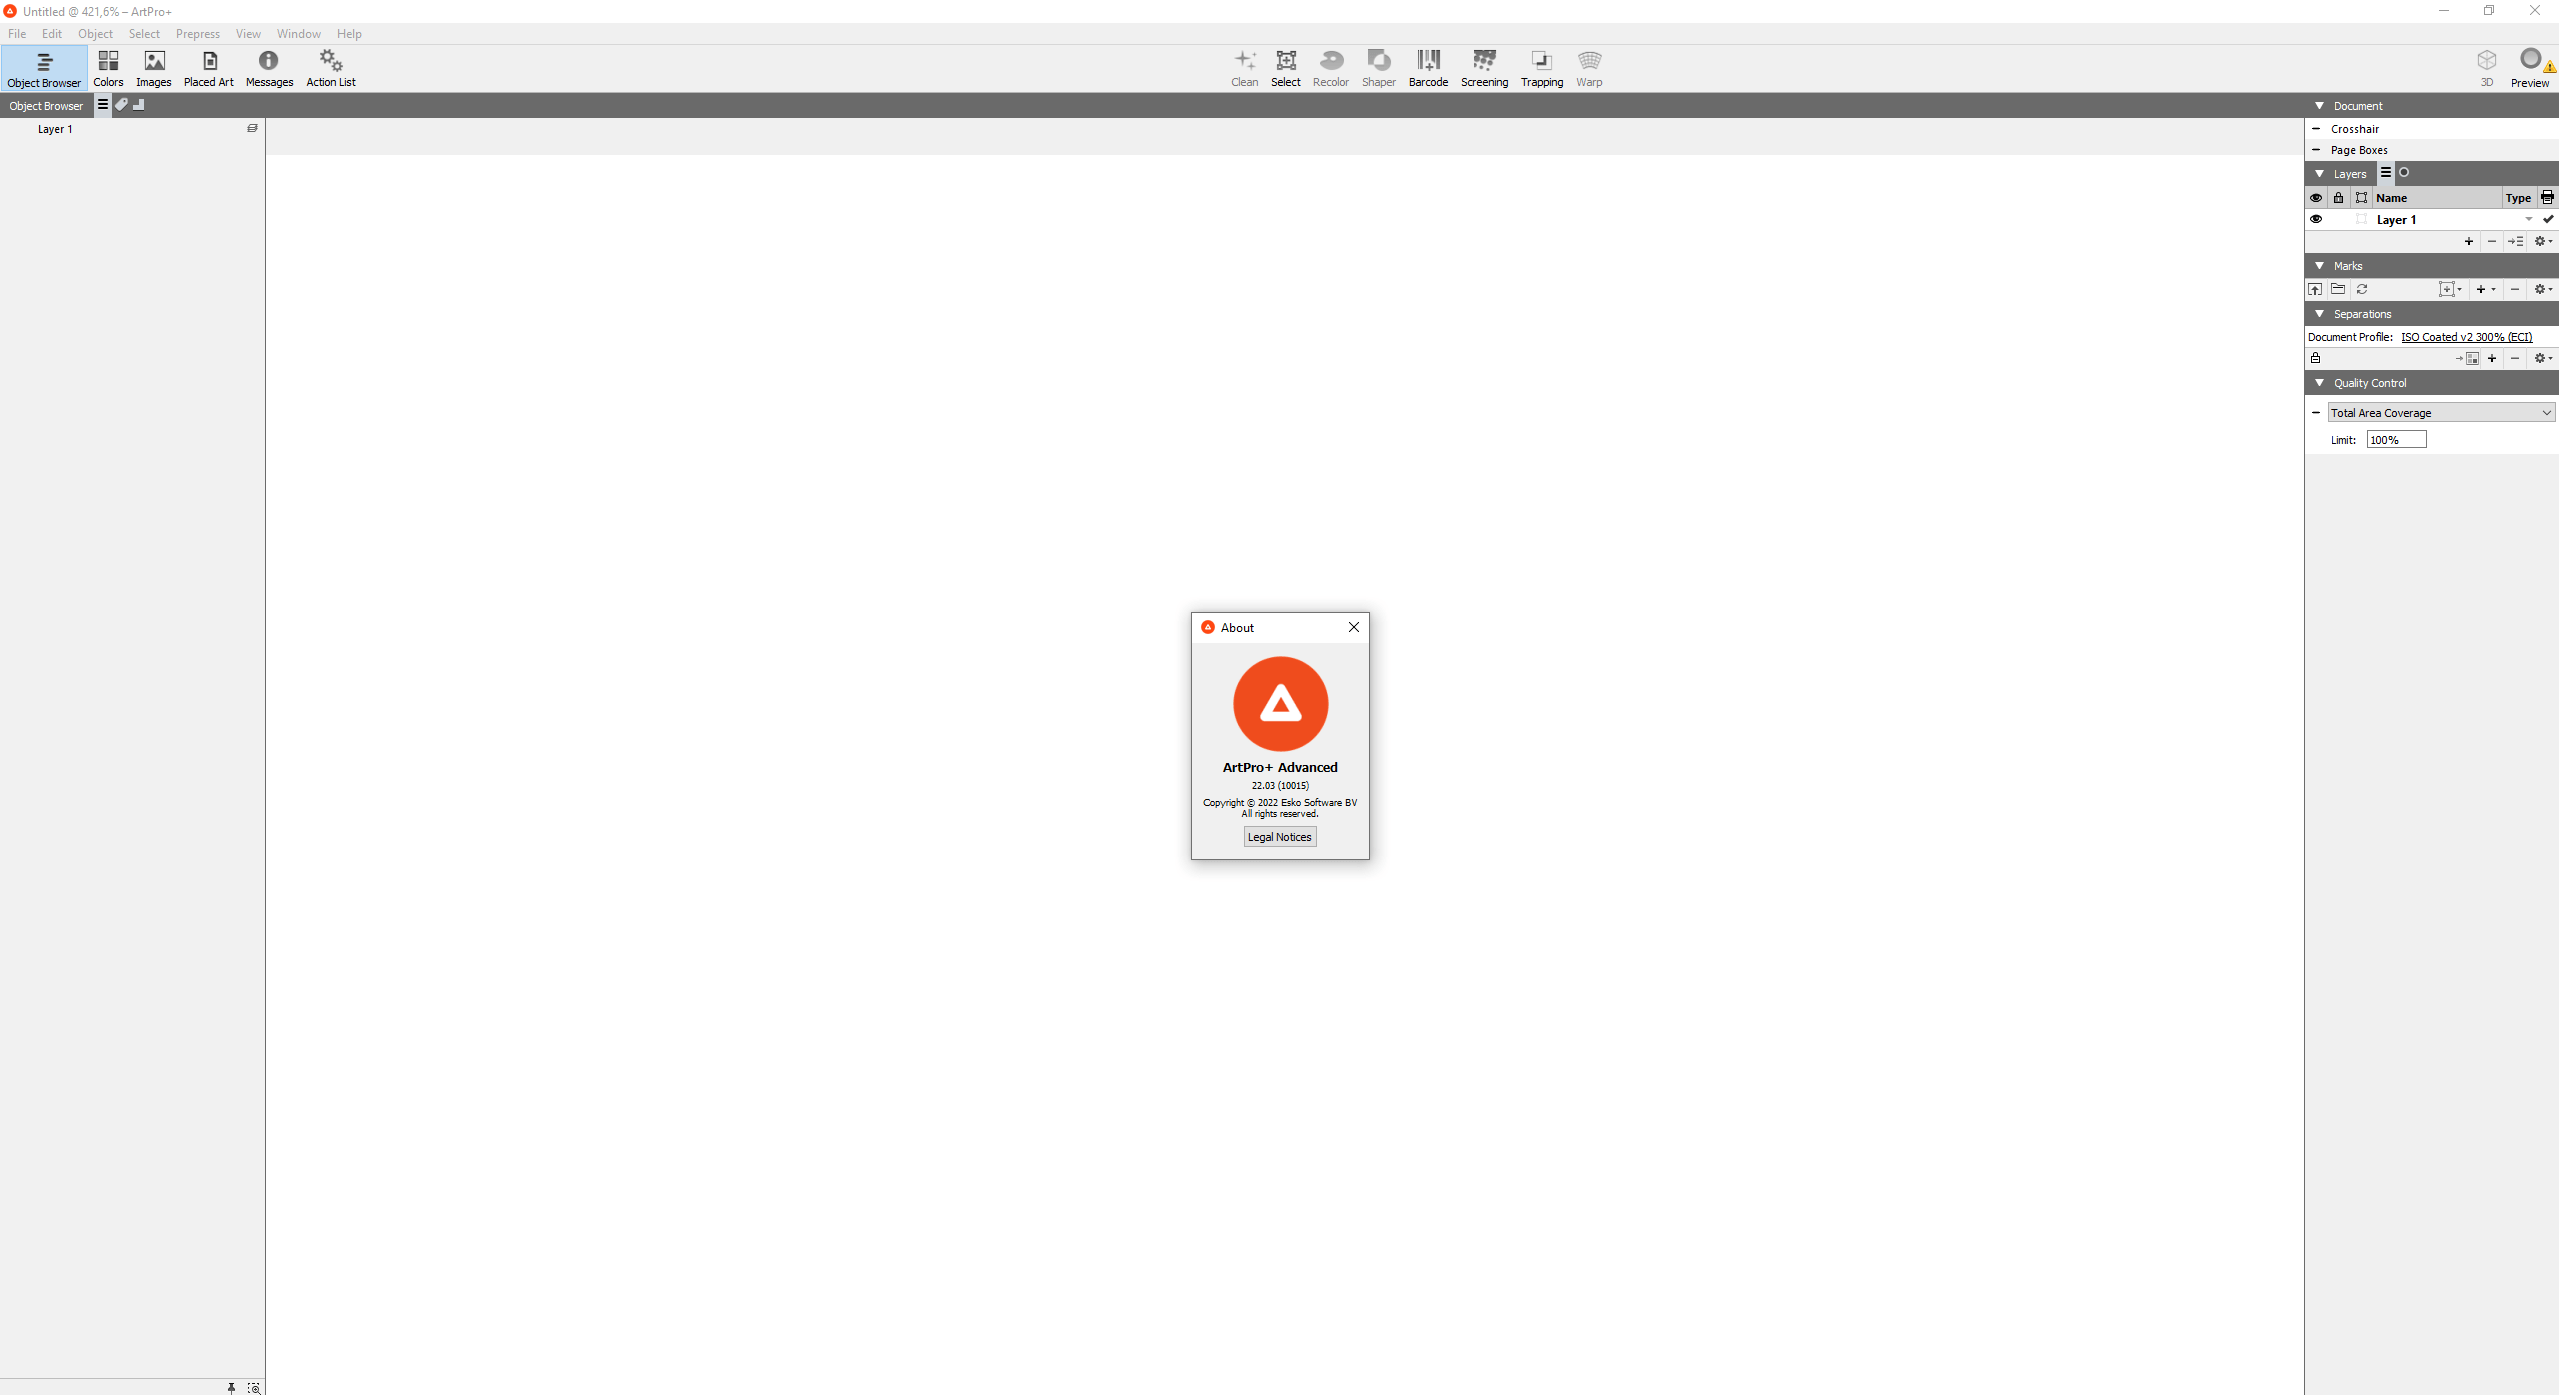Screen dimensions: 2559x1395
Task: Open the Barcode tool
Action: [x=1428, y=68]
